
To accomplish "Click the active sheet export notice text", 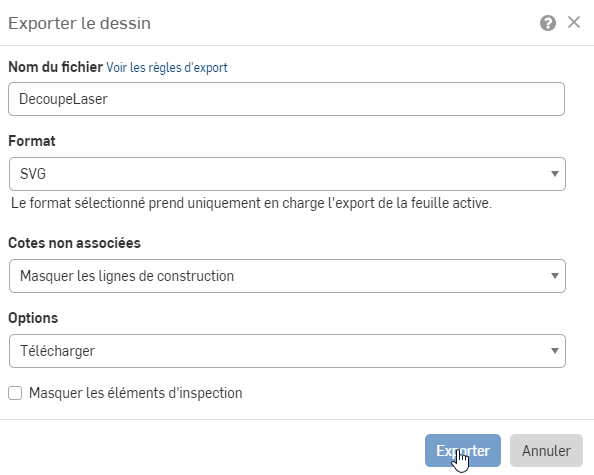I will pyautogui.click(x=251, y=203).
